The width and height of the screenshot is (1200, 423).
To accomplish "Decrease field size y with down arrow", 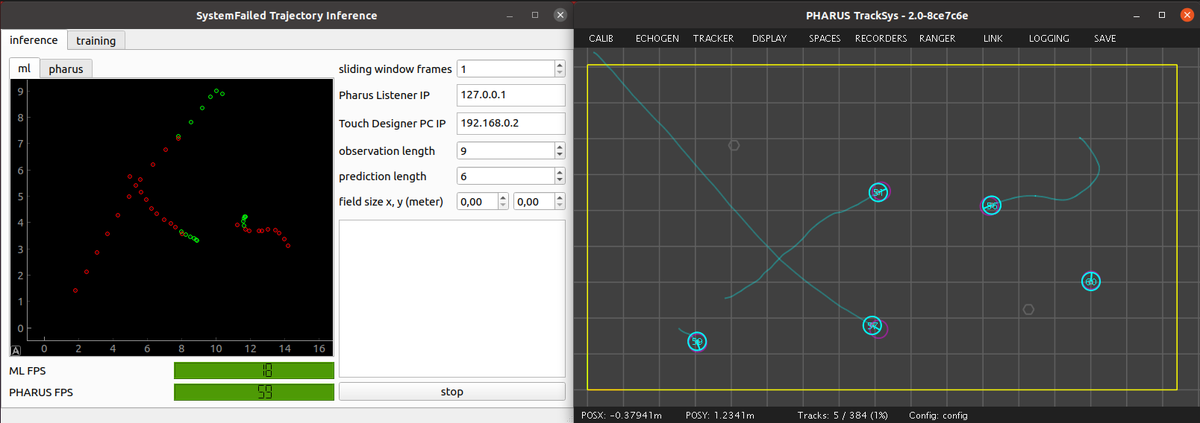I will (x=559, y=207).
